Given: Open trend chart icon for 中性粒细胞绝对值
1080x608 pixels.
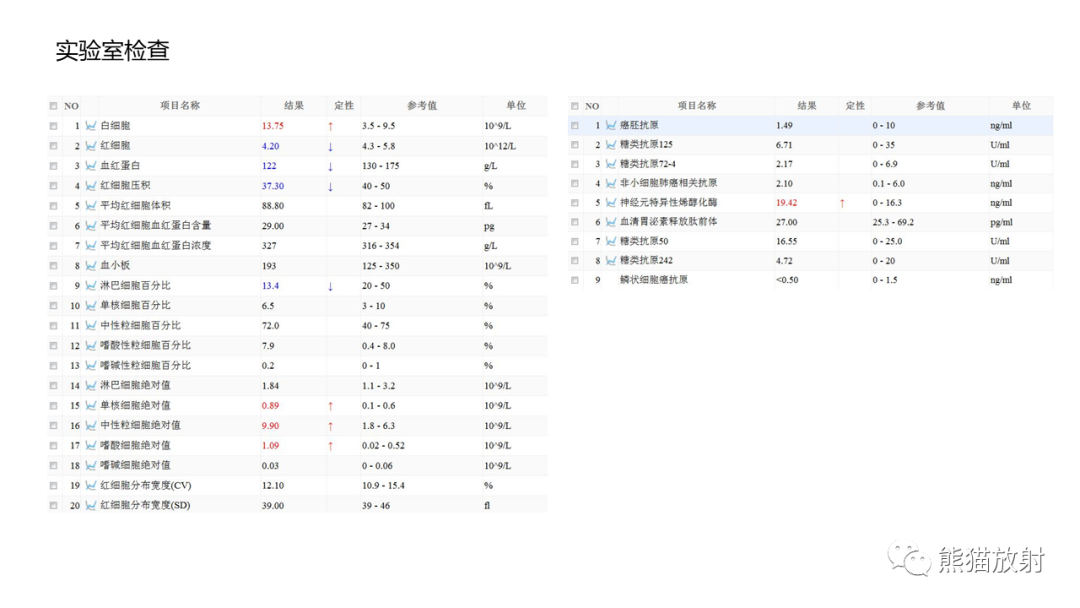Looking at the screenshot, I should 90,426.
